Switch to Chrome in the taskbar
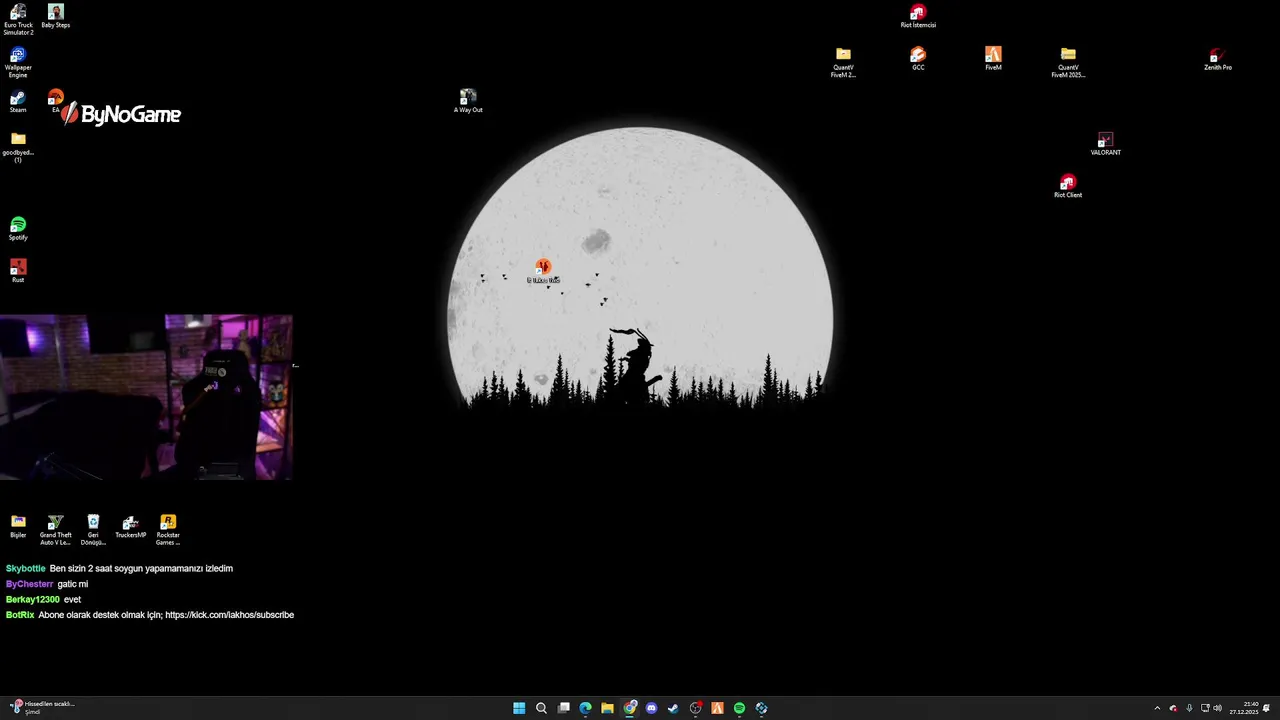The image size is (1280, 720). (630, 708)
